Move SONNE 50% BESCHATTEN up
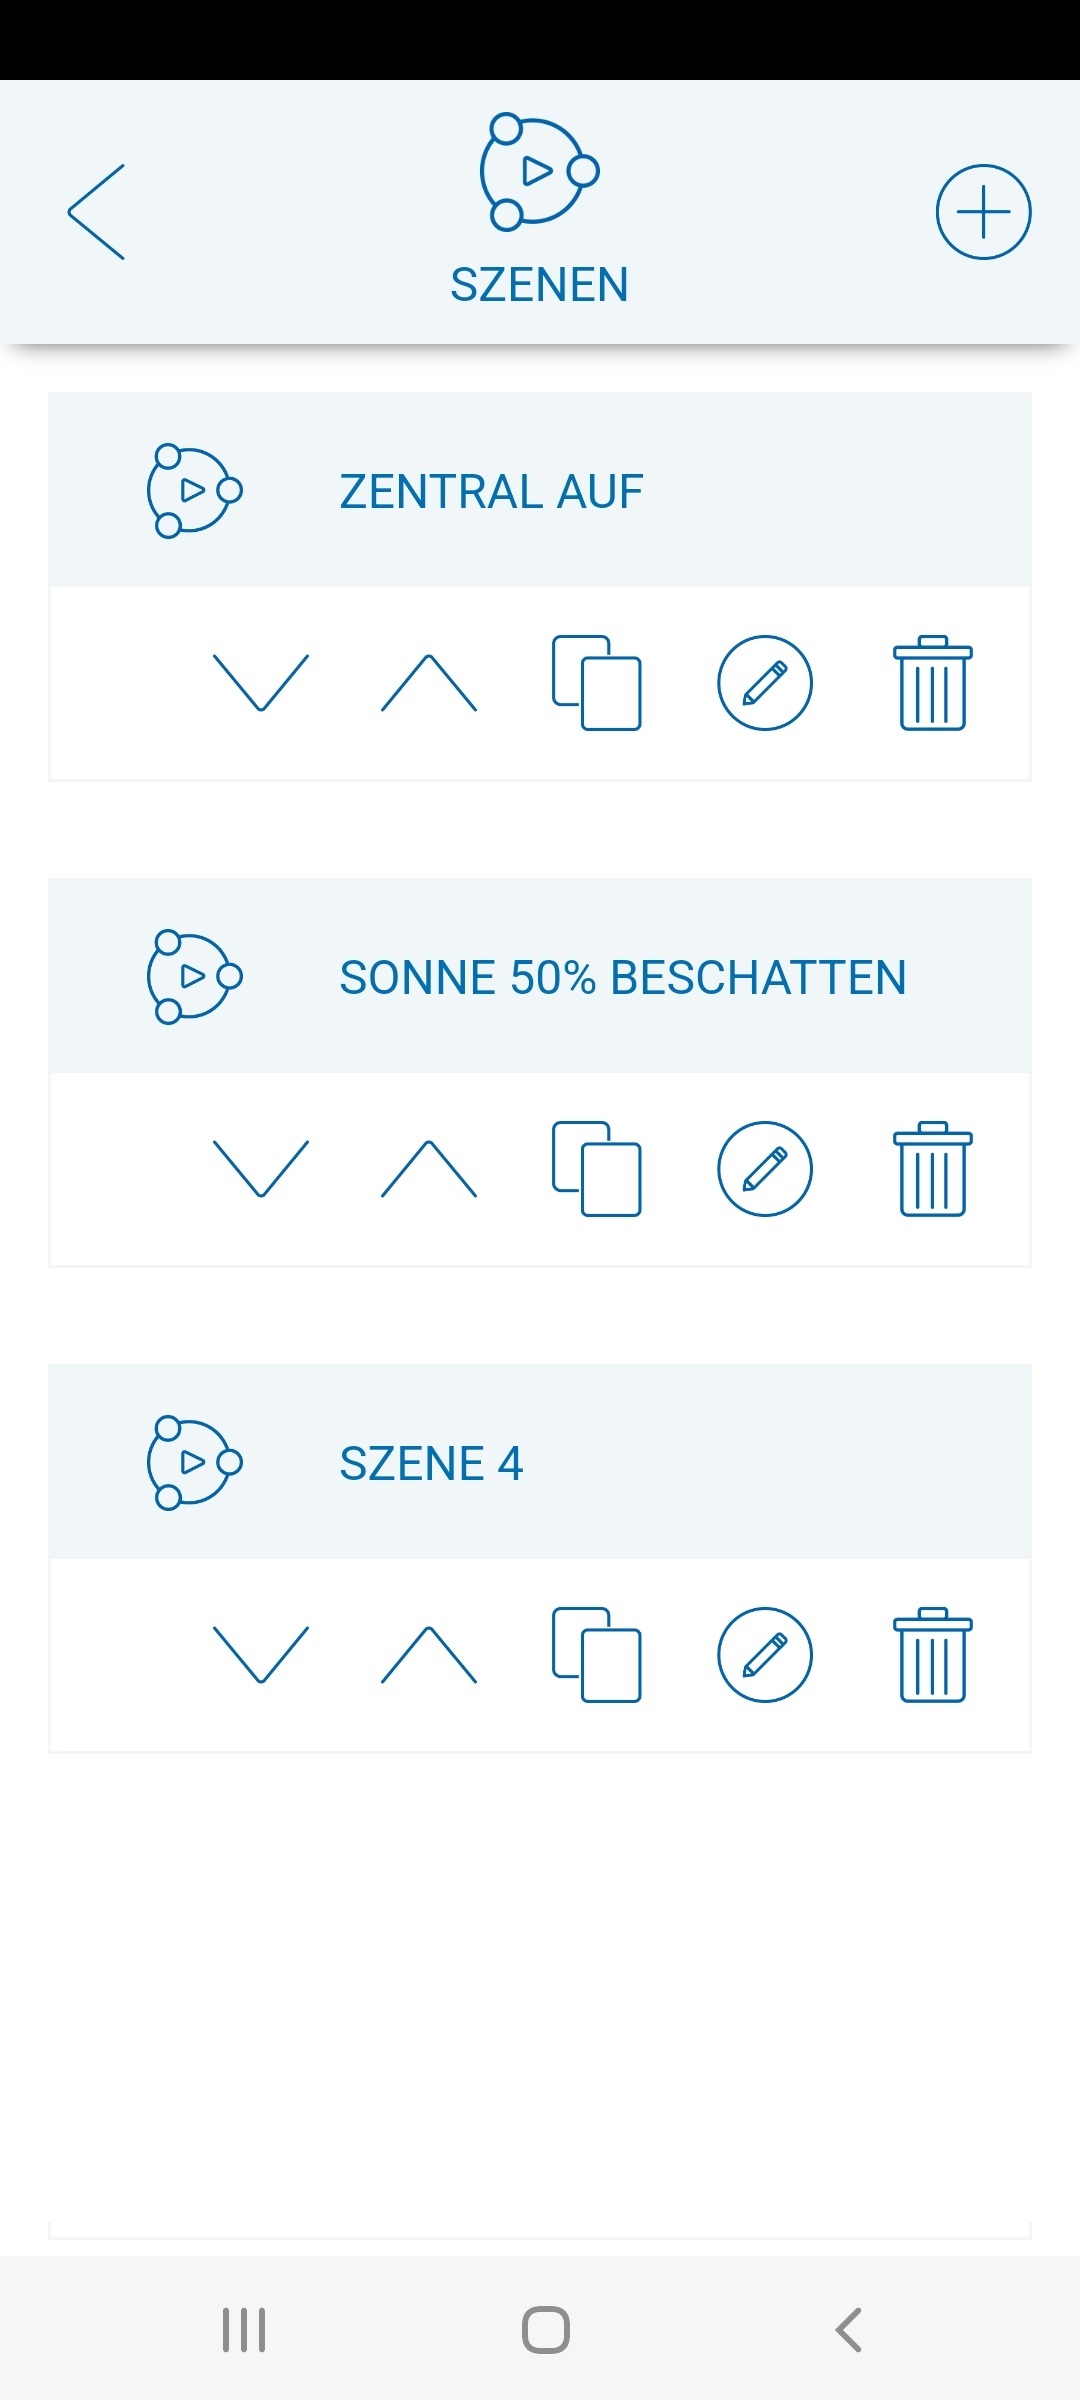 coord(429,1169)
